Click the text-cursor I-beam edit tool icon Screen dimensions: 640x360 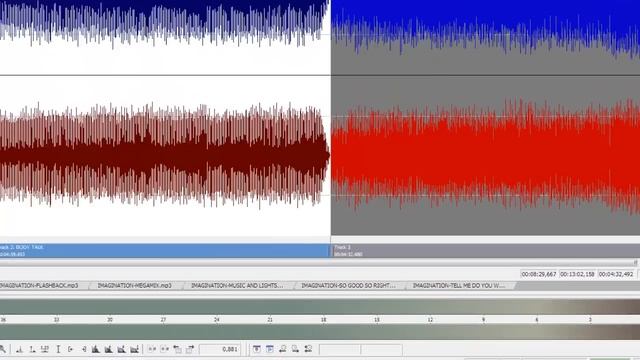click(58, 349)
